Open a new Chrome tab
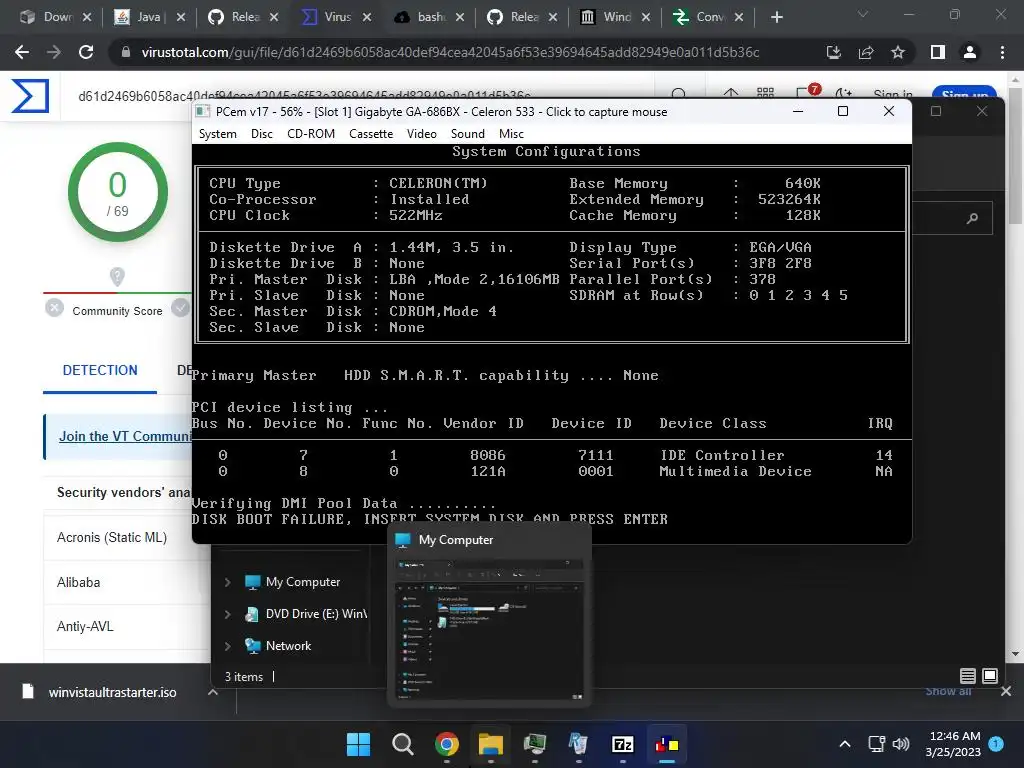The height and width of the screenshot is (768, 1024). [776, 18]
